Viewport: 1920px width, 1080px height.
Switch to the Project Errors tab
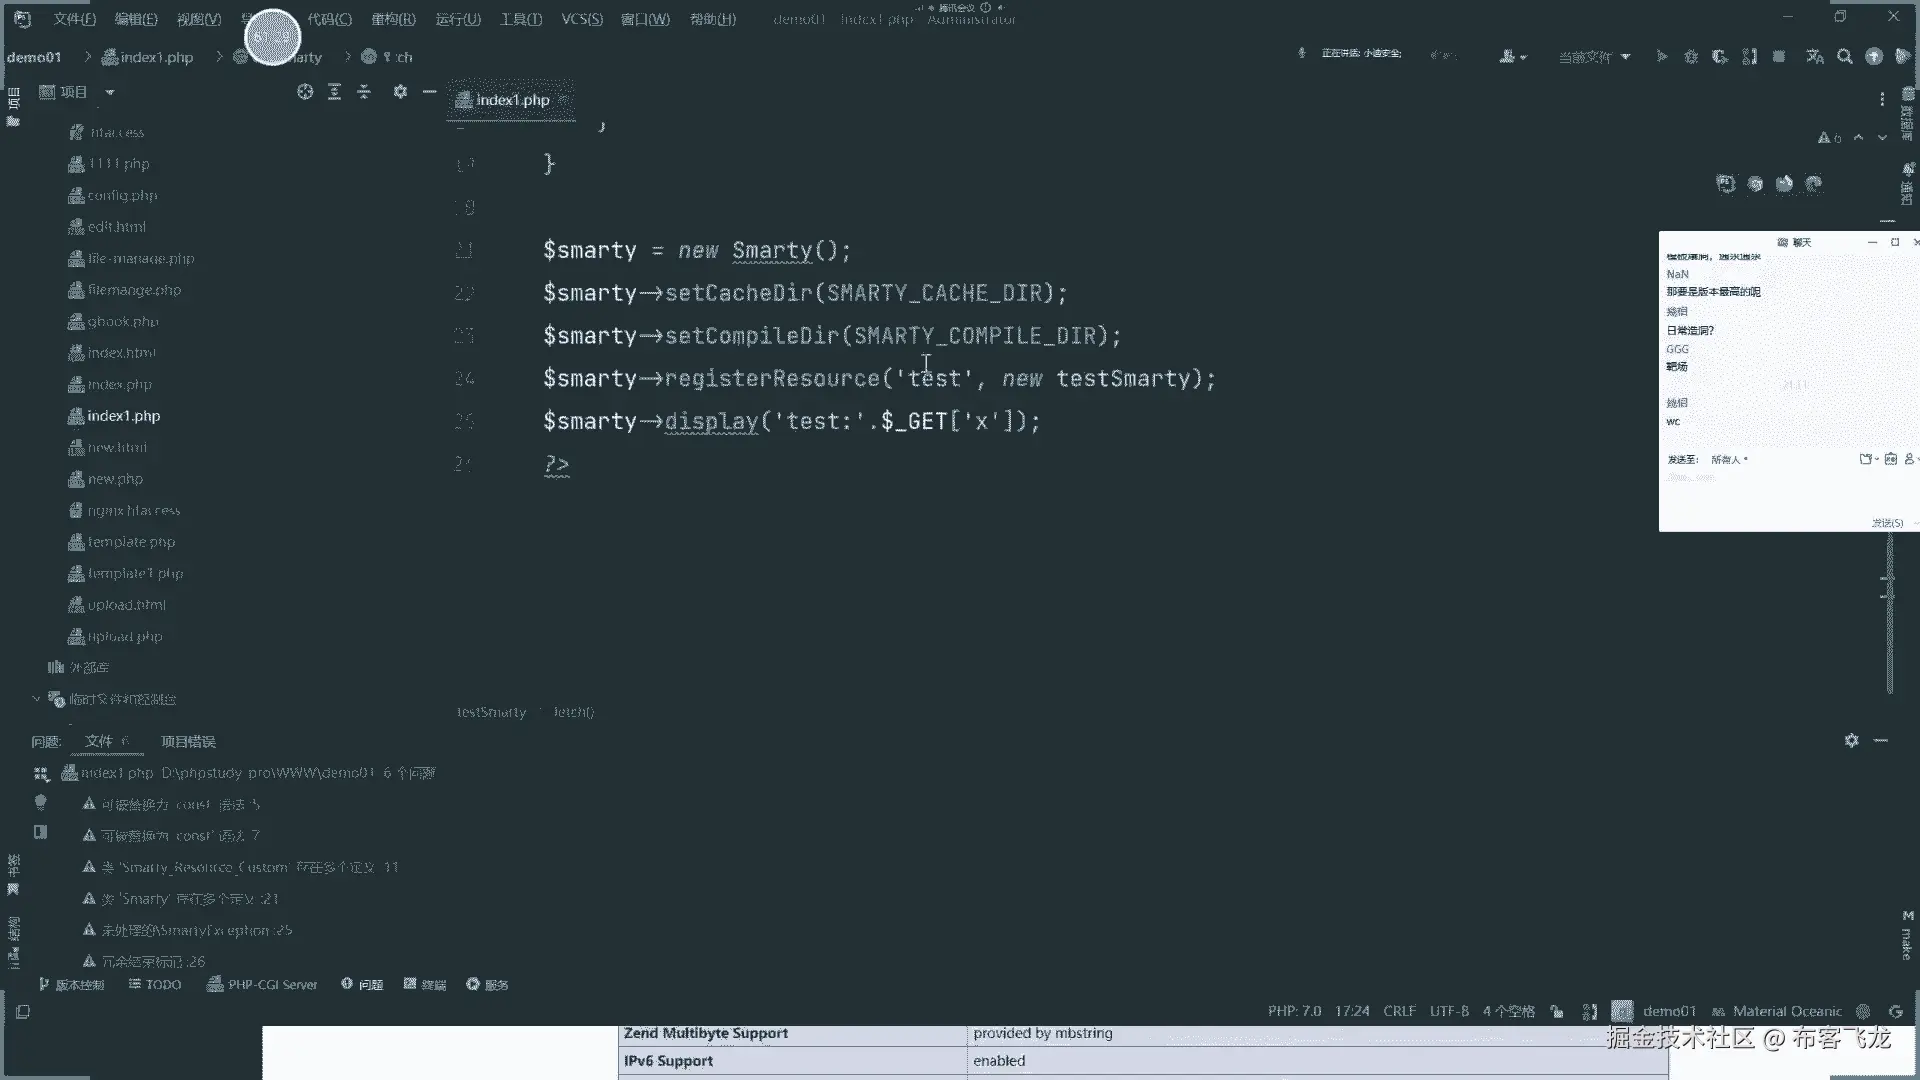coord(188,741)
